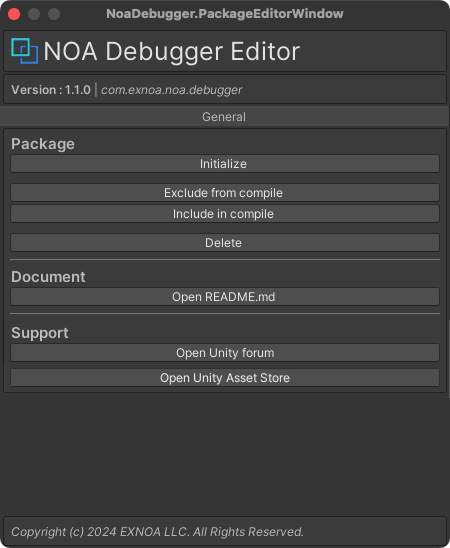Close the PackageEditorWindow with red button
The width and height of the screenshot is (450, 548).
click(x=14, y=14)
